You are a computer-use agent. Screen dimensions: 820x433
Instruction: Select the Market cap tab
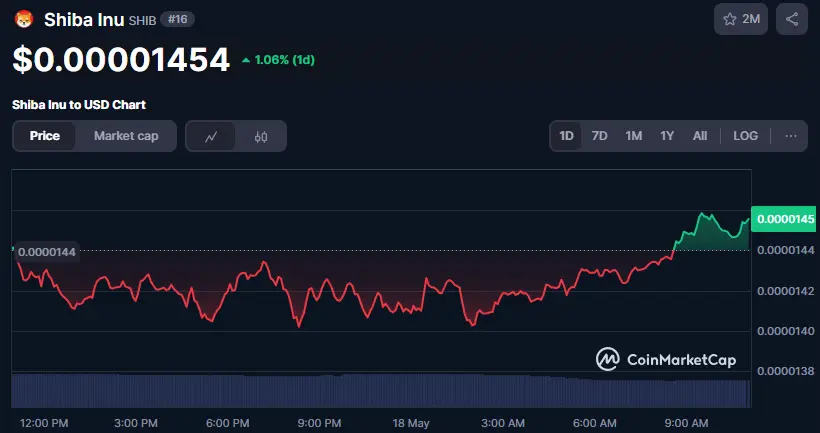[126, 136]
